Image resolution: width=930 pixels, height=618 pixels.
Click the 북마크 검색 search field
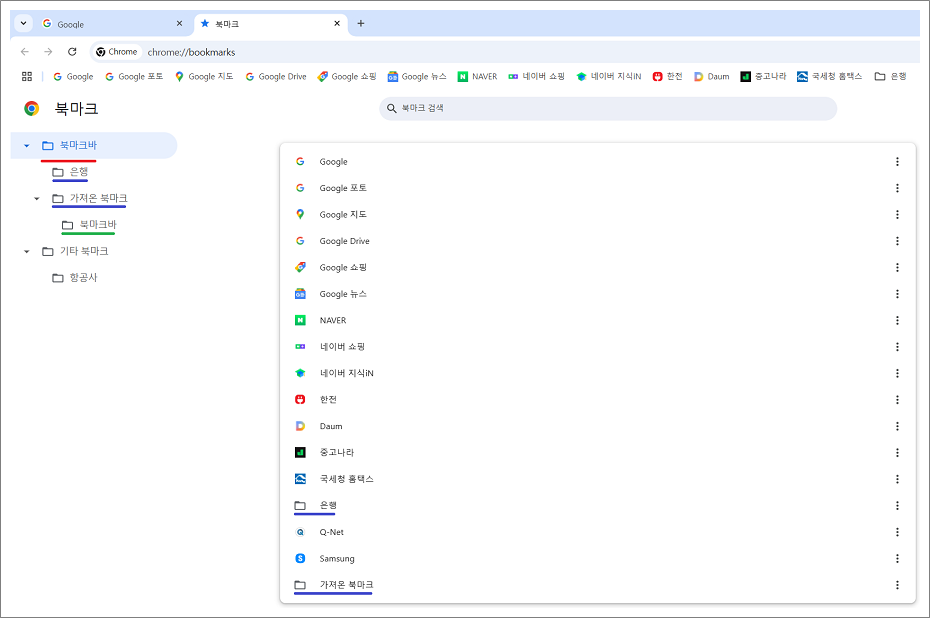(x=608, y=109)
